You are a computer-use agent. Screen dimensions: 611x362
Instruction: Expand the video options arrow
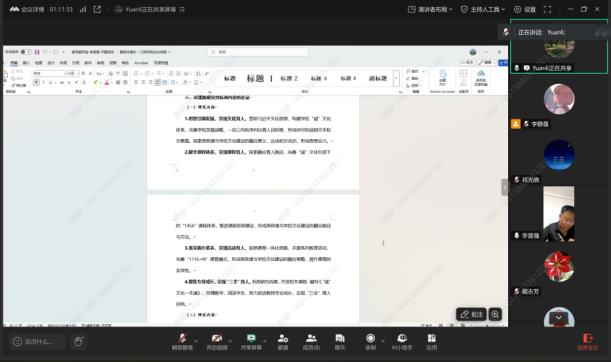coord(230,341)
